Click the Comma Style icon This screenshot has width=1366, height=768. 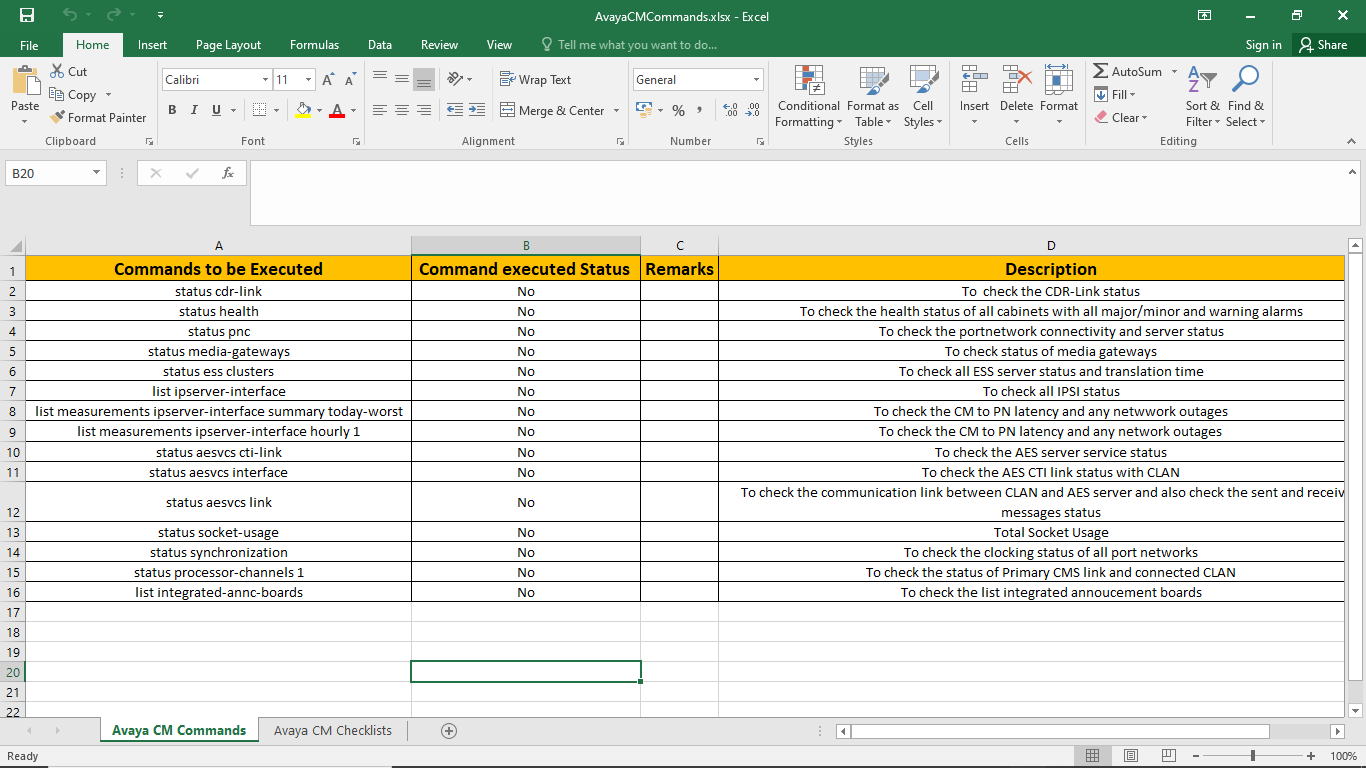click(700, 110)
